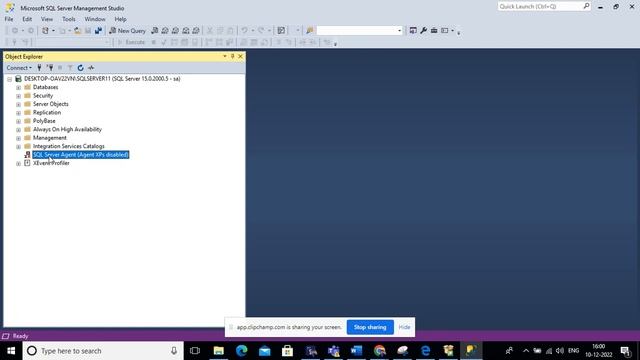This screenshot has width=640, height=360.
Task: Expand the Databases folder
Action: (x=18, y=87)
